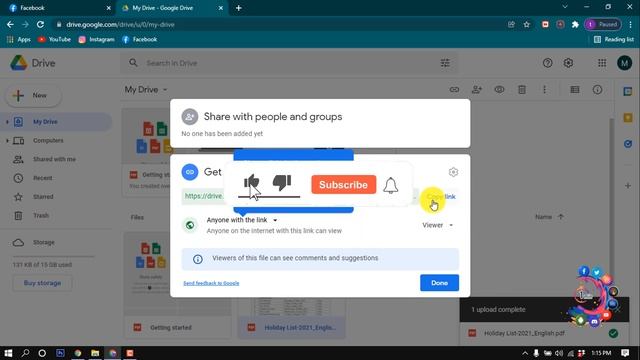
Task: Open Starred in the sidebar
Action: [43, 197]
